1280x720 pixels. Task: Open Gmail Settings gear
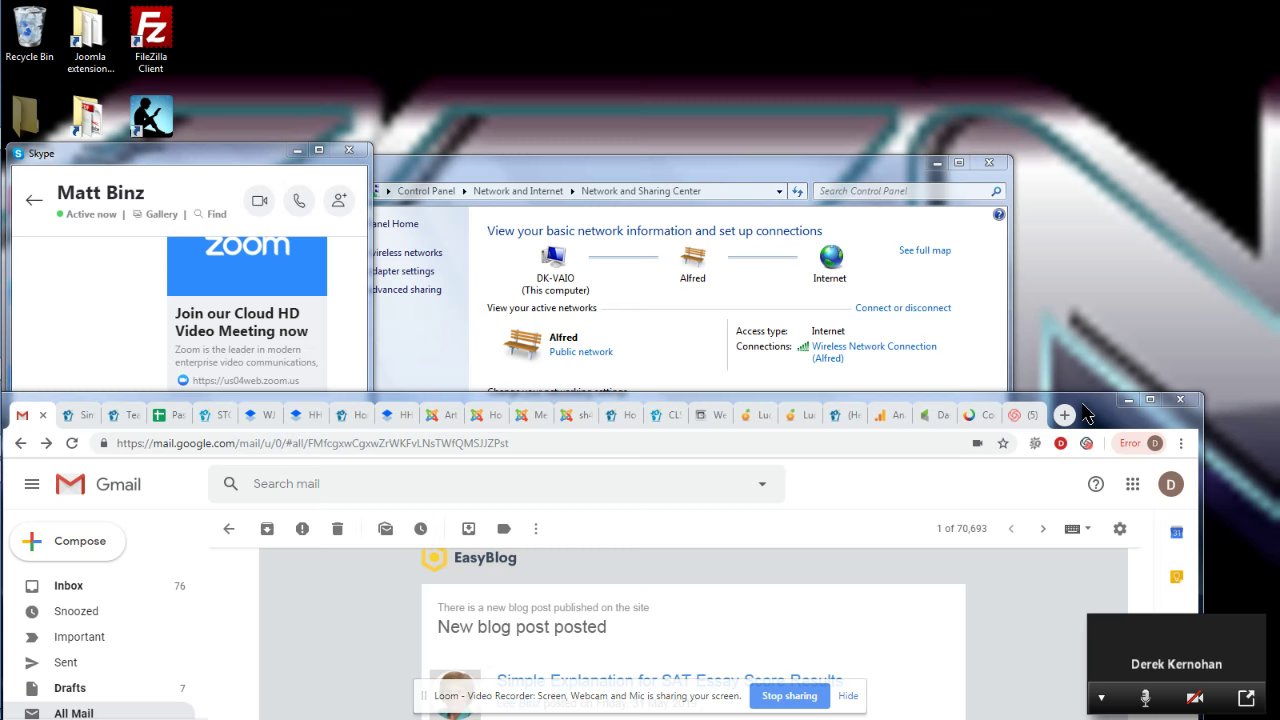pos(1120,529)
